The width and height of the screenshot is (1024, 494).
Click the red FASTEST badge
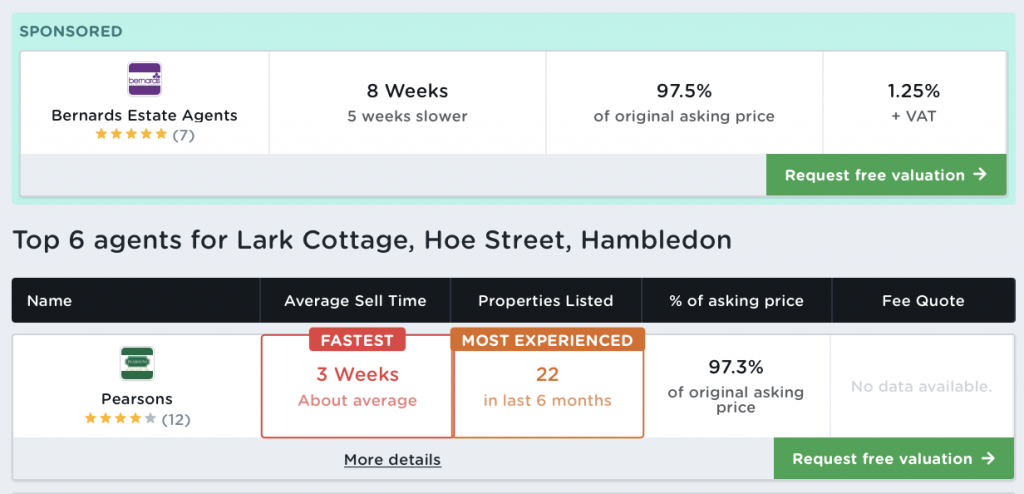click(357, 340)
